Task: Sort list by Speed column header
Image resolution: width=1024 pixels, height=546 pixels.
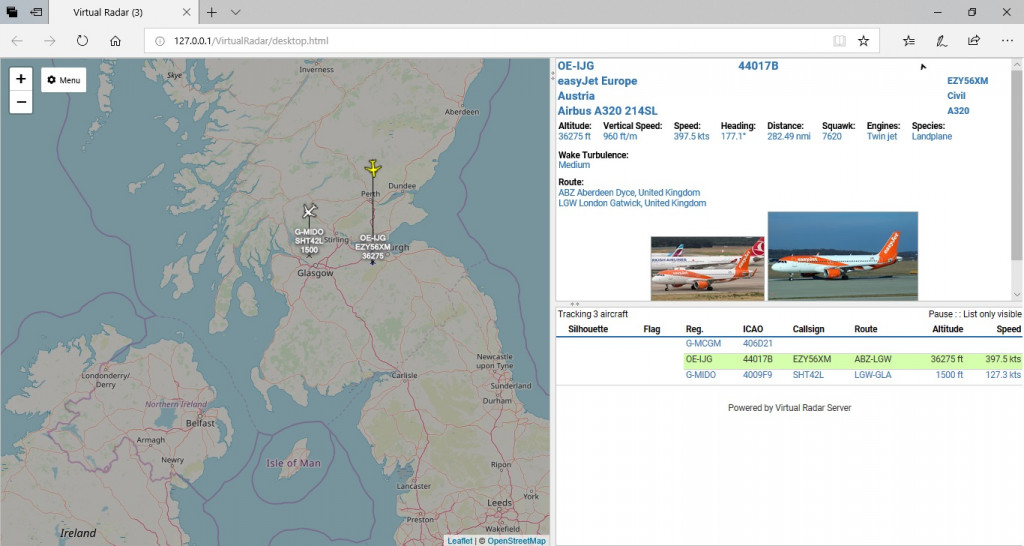Action: [x=1008, y=329]
